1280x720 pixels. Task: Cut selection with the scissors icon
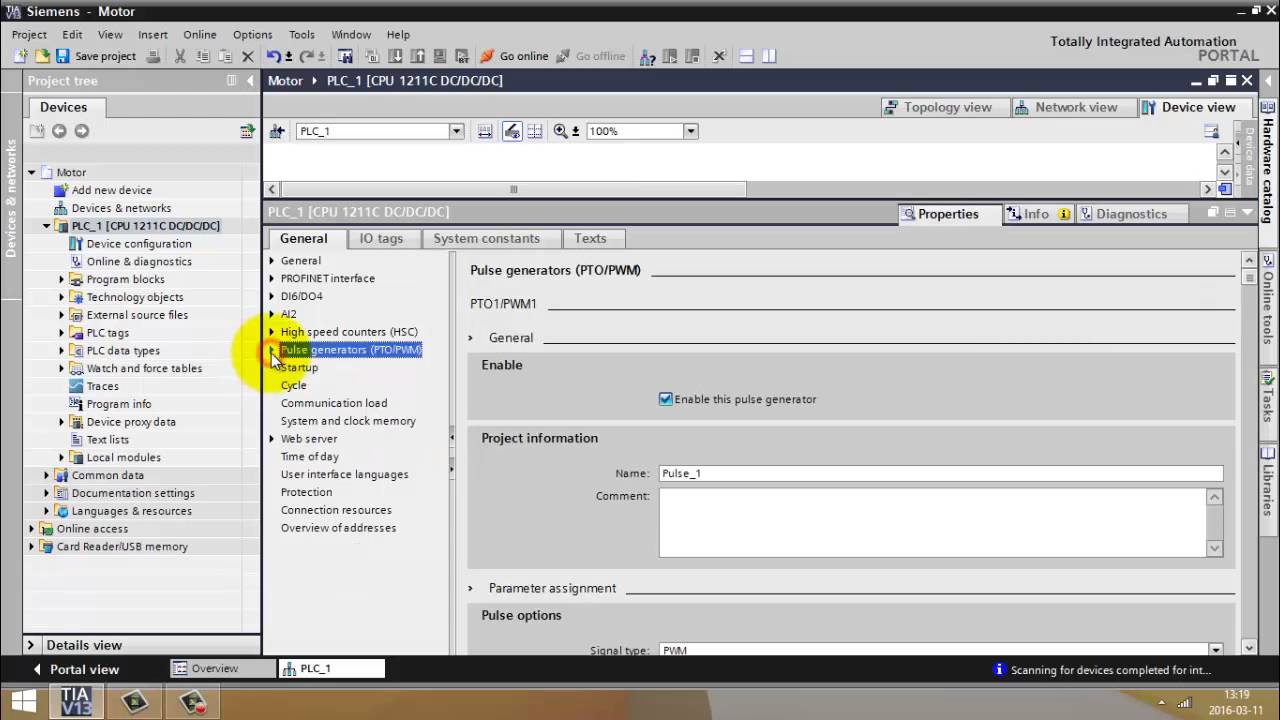[180, 56]
